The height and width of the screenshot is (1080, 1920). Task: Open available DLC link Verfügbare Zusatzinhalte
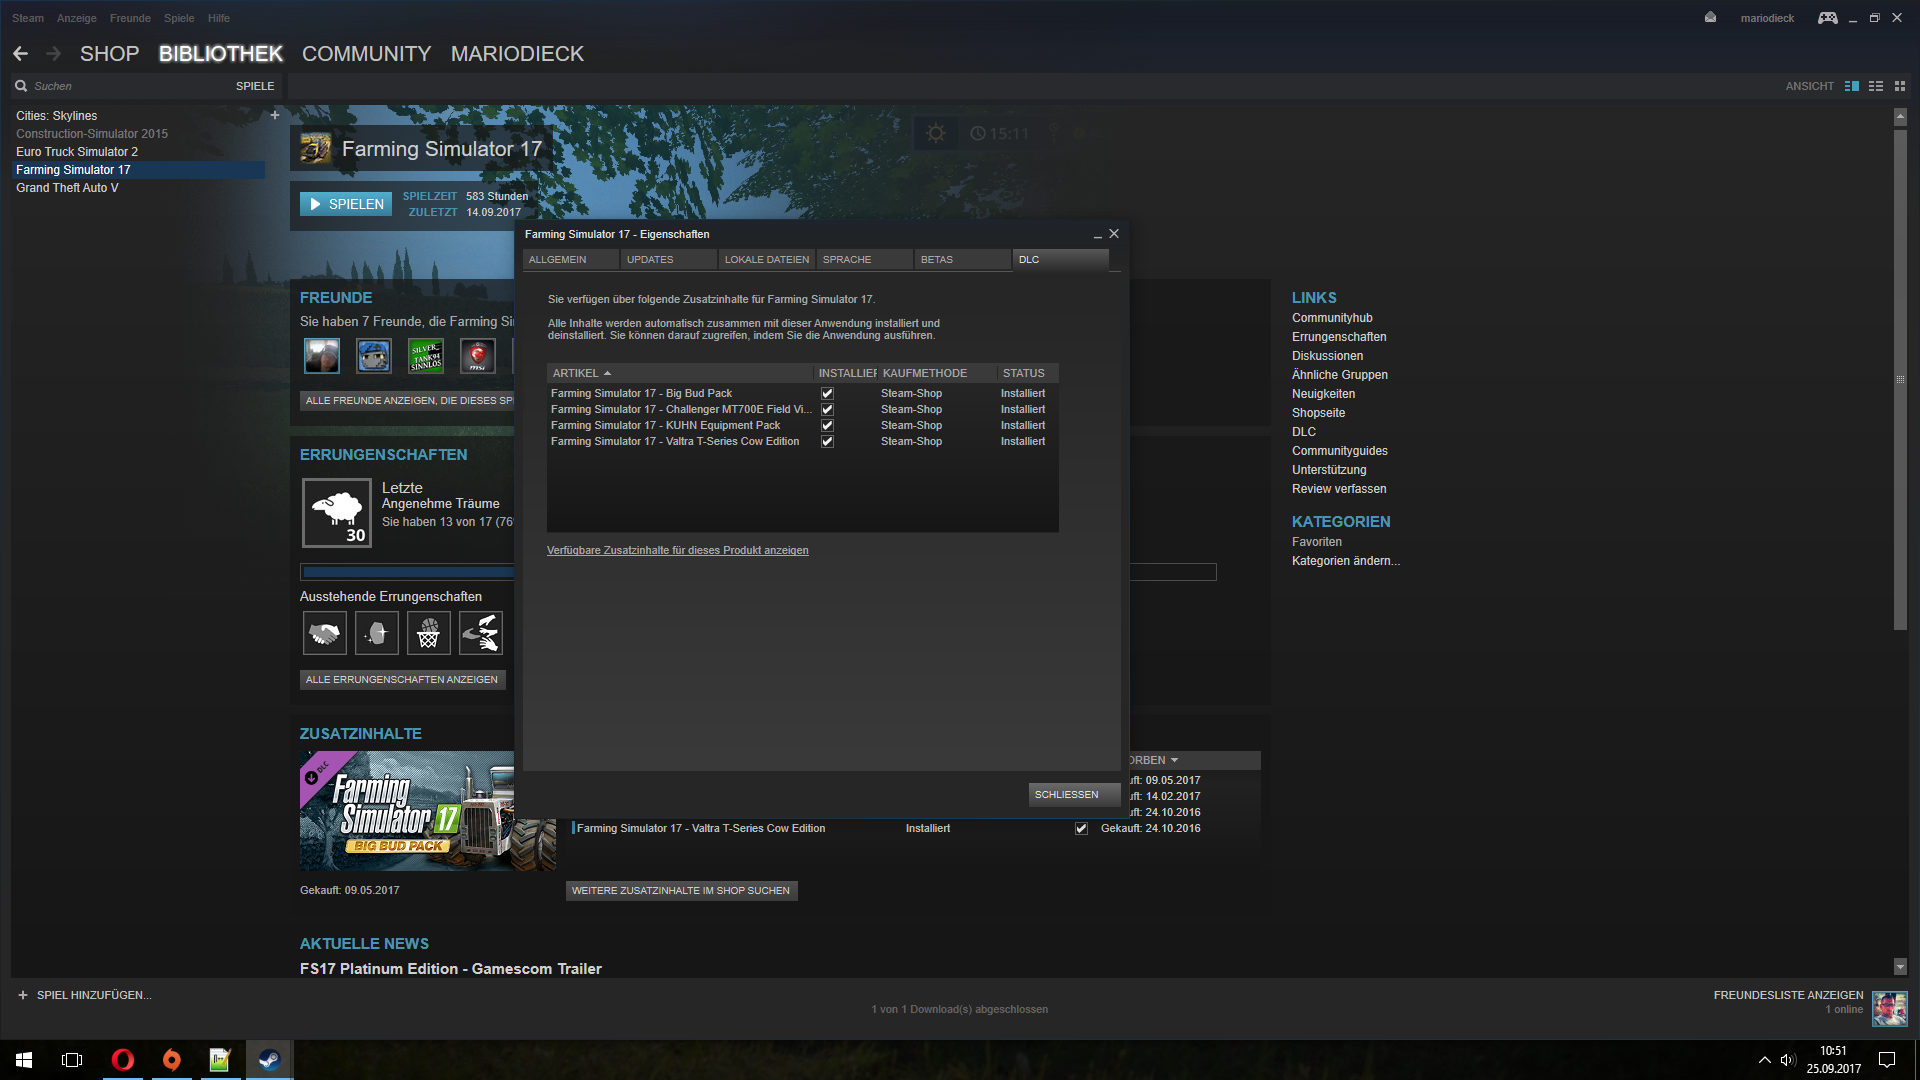pyautogui.click(x=678, y=551)
